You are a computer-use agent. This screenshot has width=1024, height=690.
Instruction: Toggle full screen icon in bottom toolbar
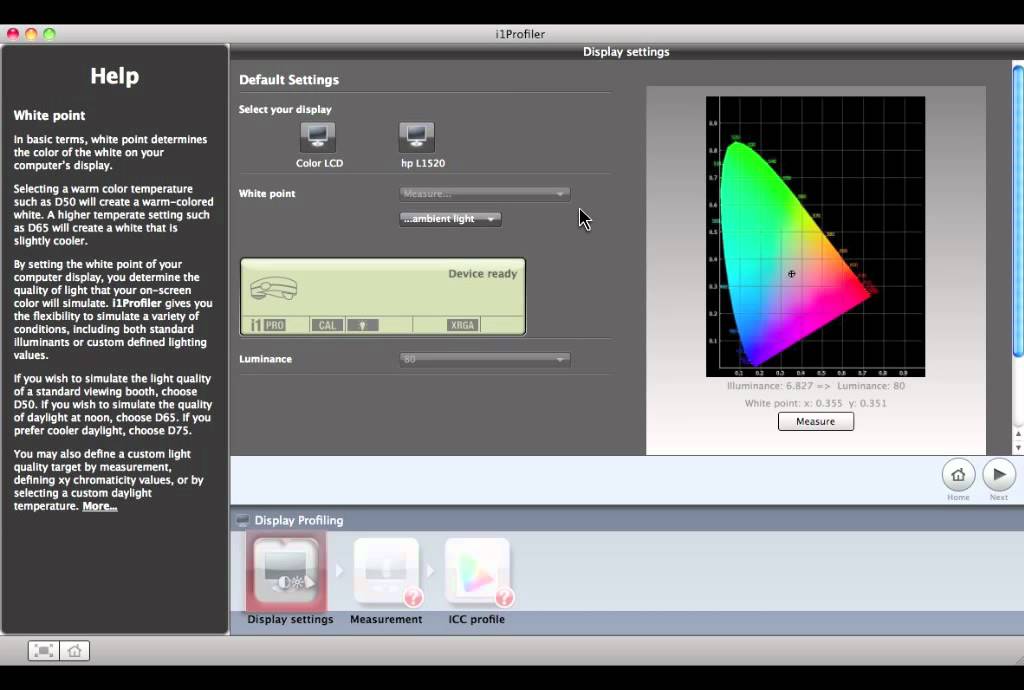[x=44, y=651]
